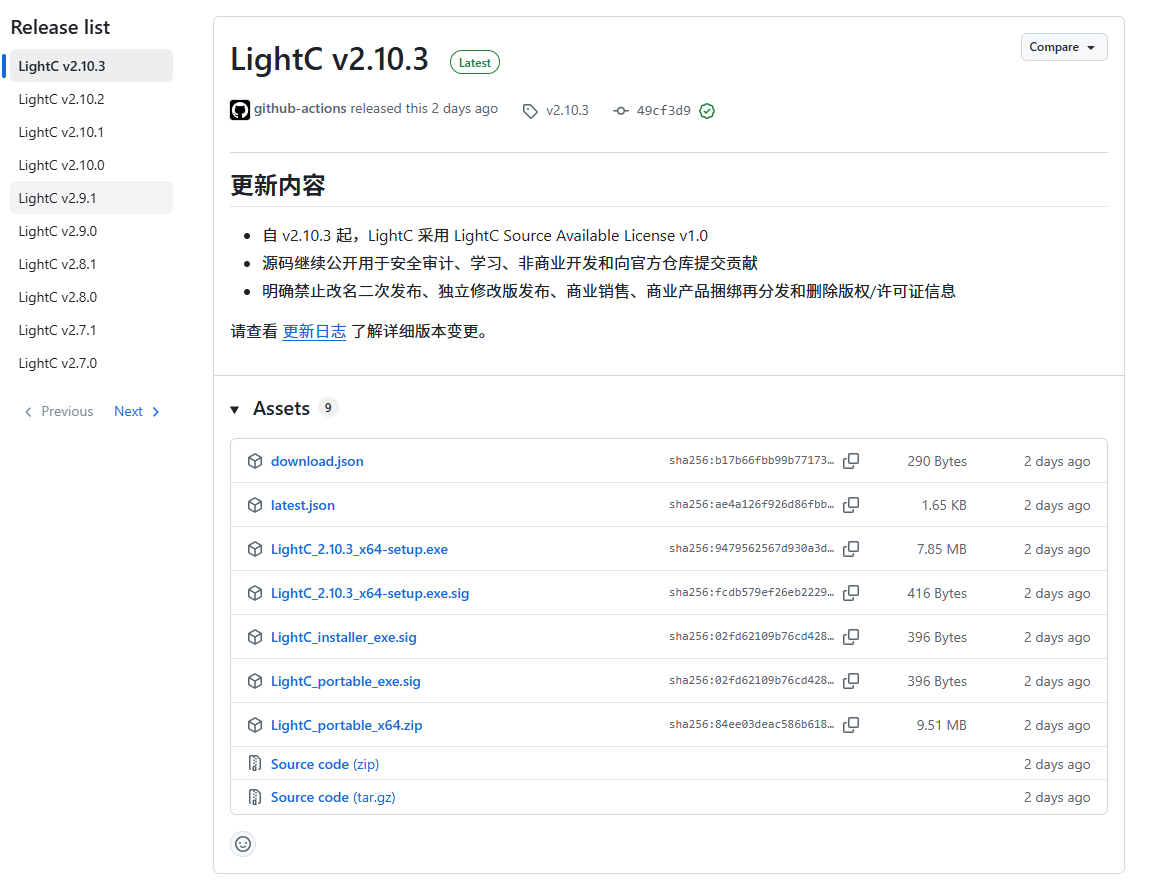The height and width of the screenshot is (881, 1154).
Task: Click the tag icon next to v2.10.3
Action: click(x=530, y=111)
